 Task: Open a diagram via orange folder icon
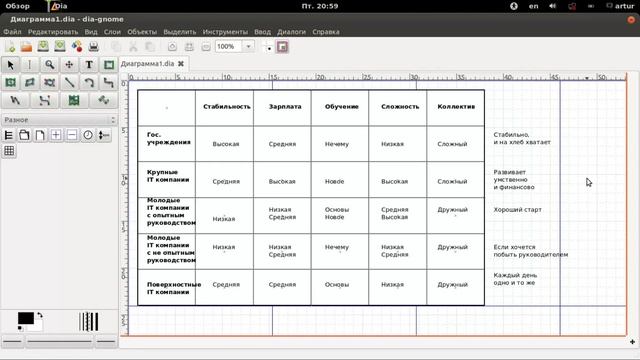click(27, 47)
